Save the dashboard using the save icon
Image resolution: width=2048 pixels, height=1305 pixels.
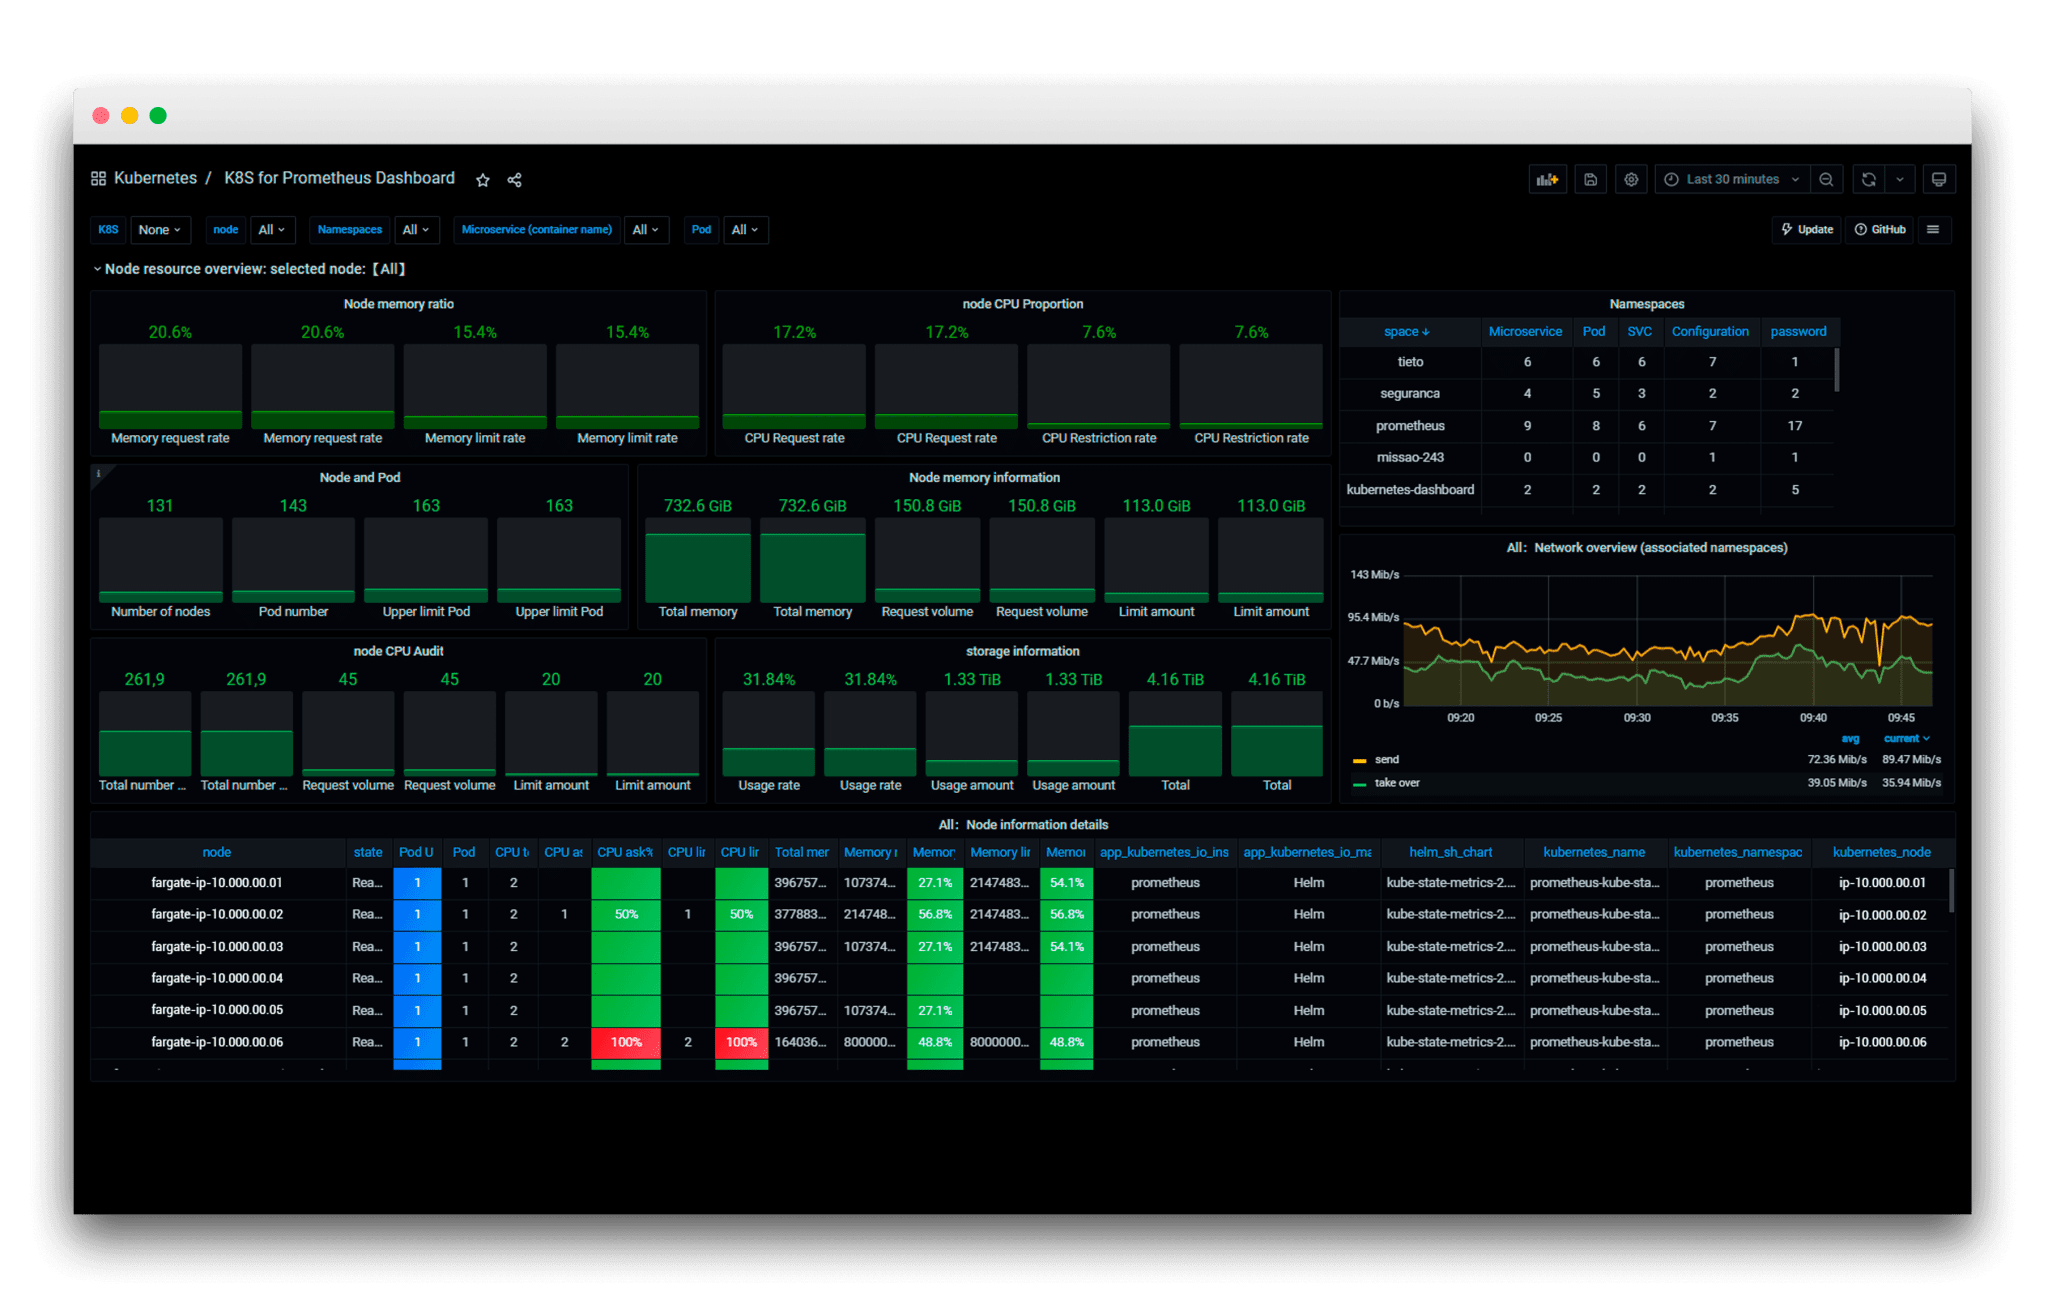[x=1590, y=179]
